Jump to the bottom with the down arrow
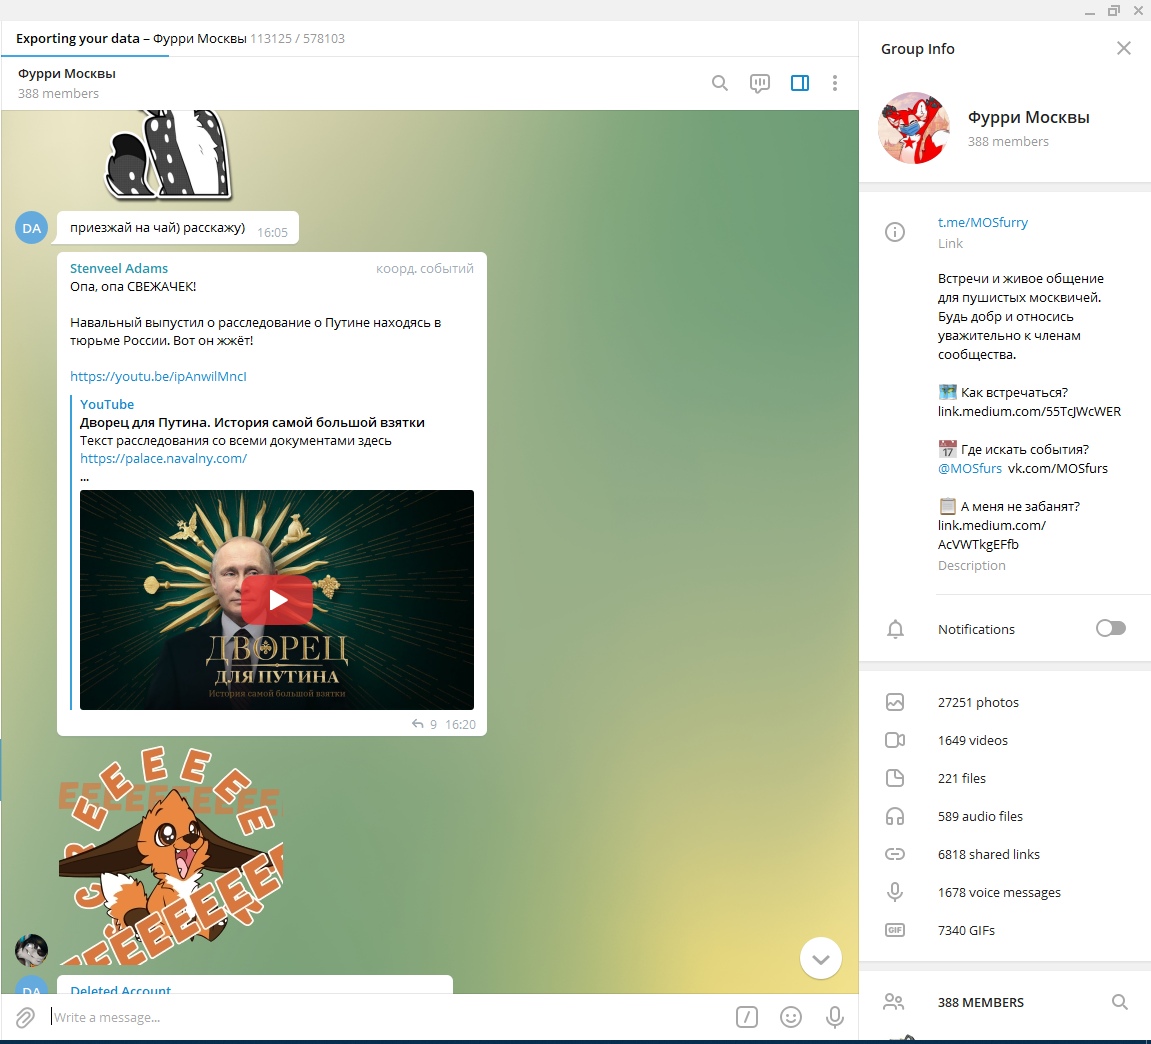Image resolution: width=1151 pixels, height=1044 pixels. (x=820, y=959)
